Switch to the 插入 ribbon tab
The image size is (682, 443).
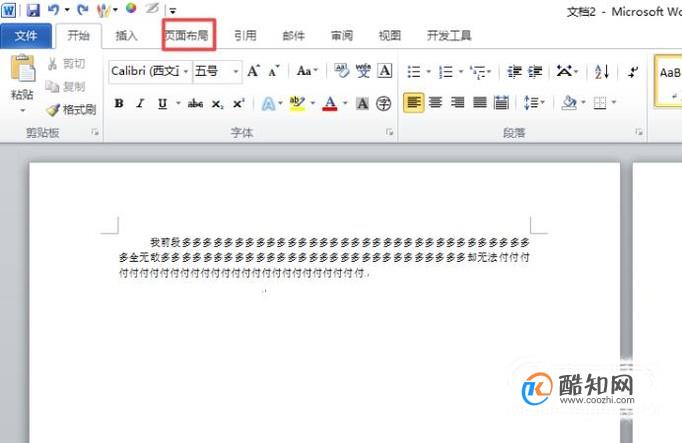tap(126, 36)
